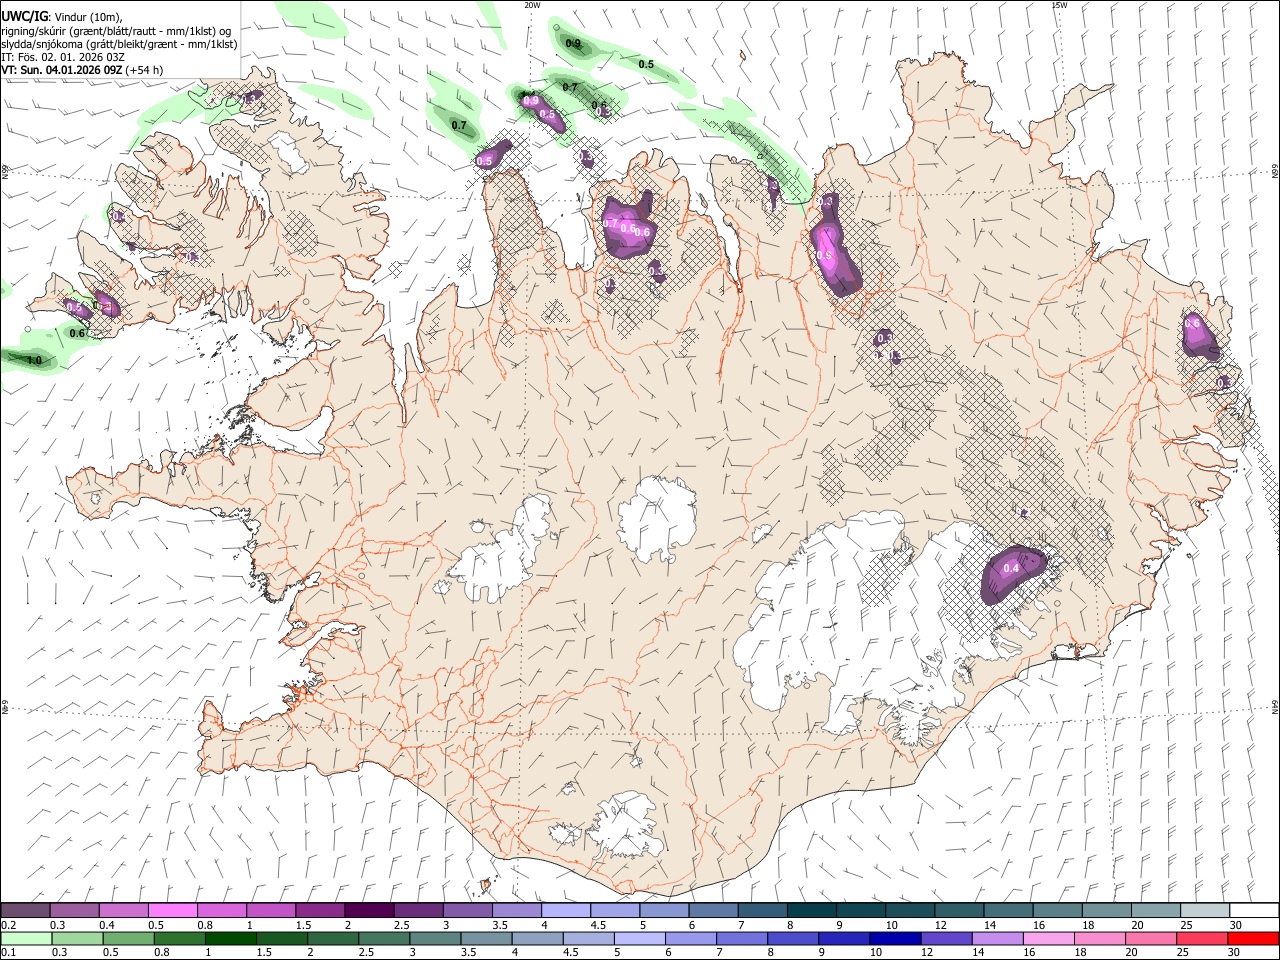Click the '15W' longitude label
This screenshot has width=1280, height=960.
pos(1059,5)
